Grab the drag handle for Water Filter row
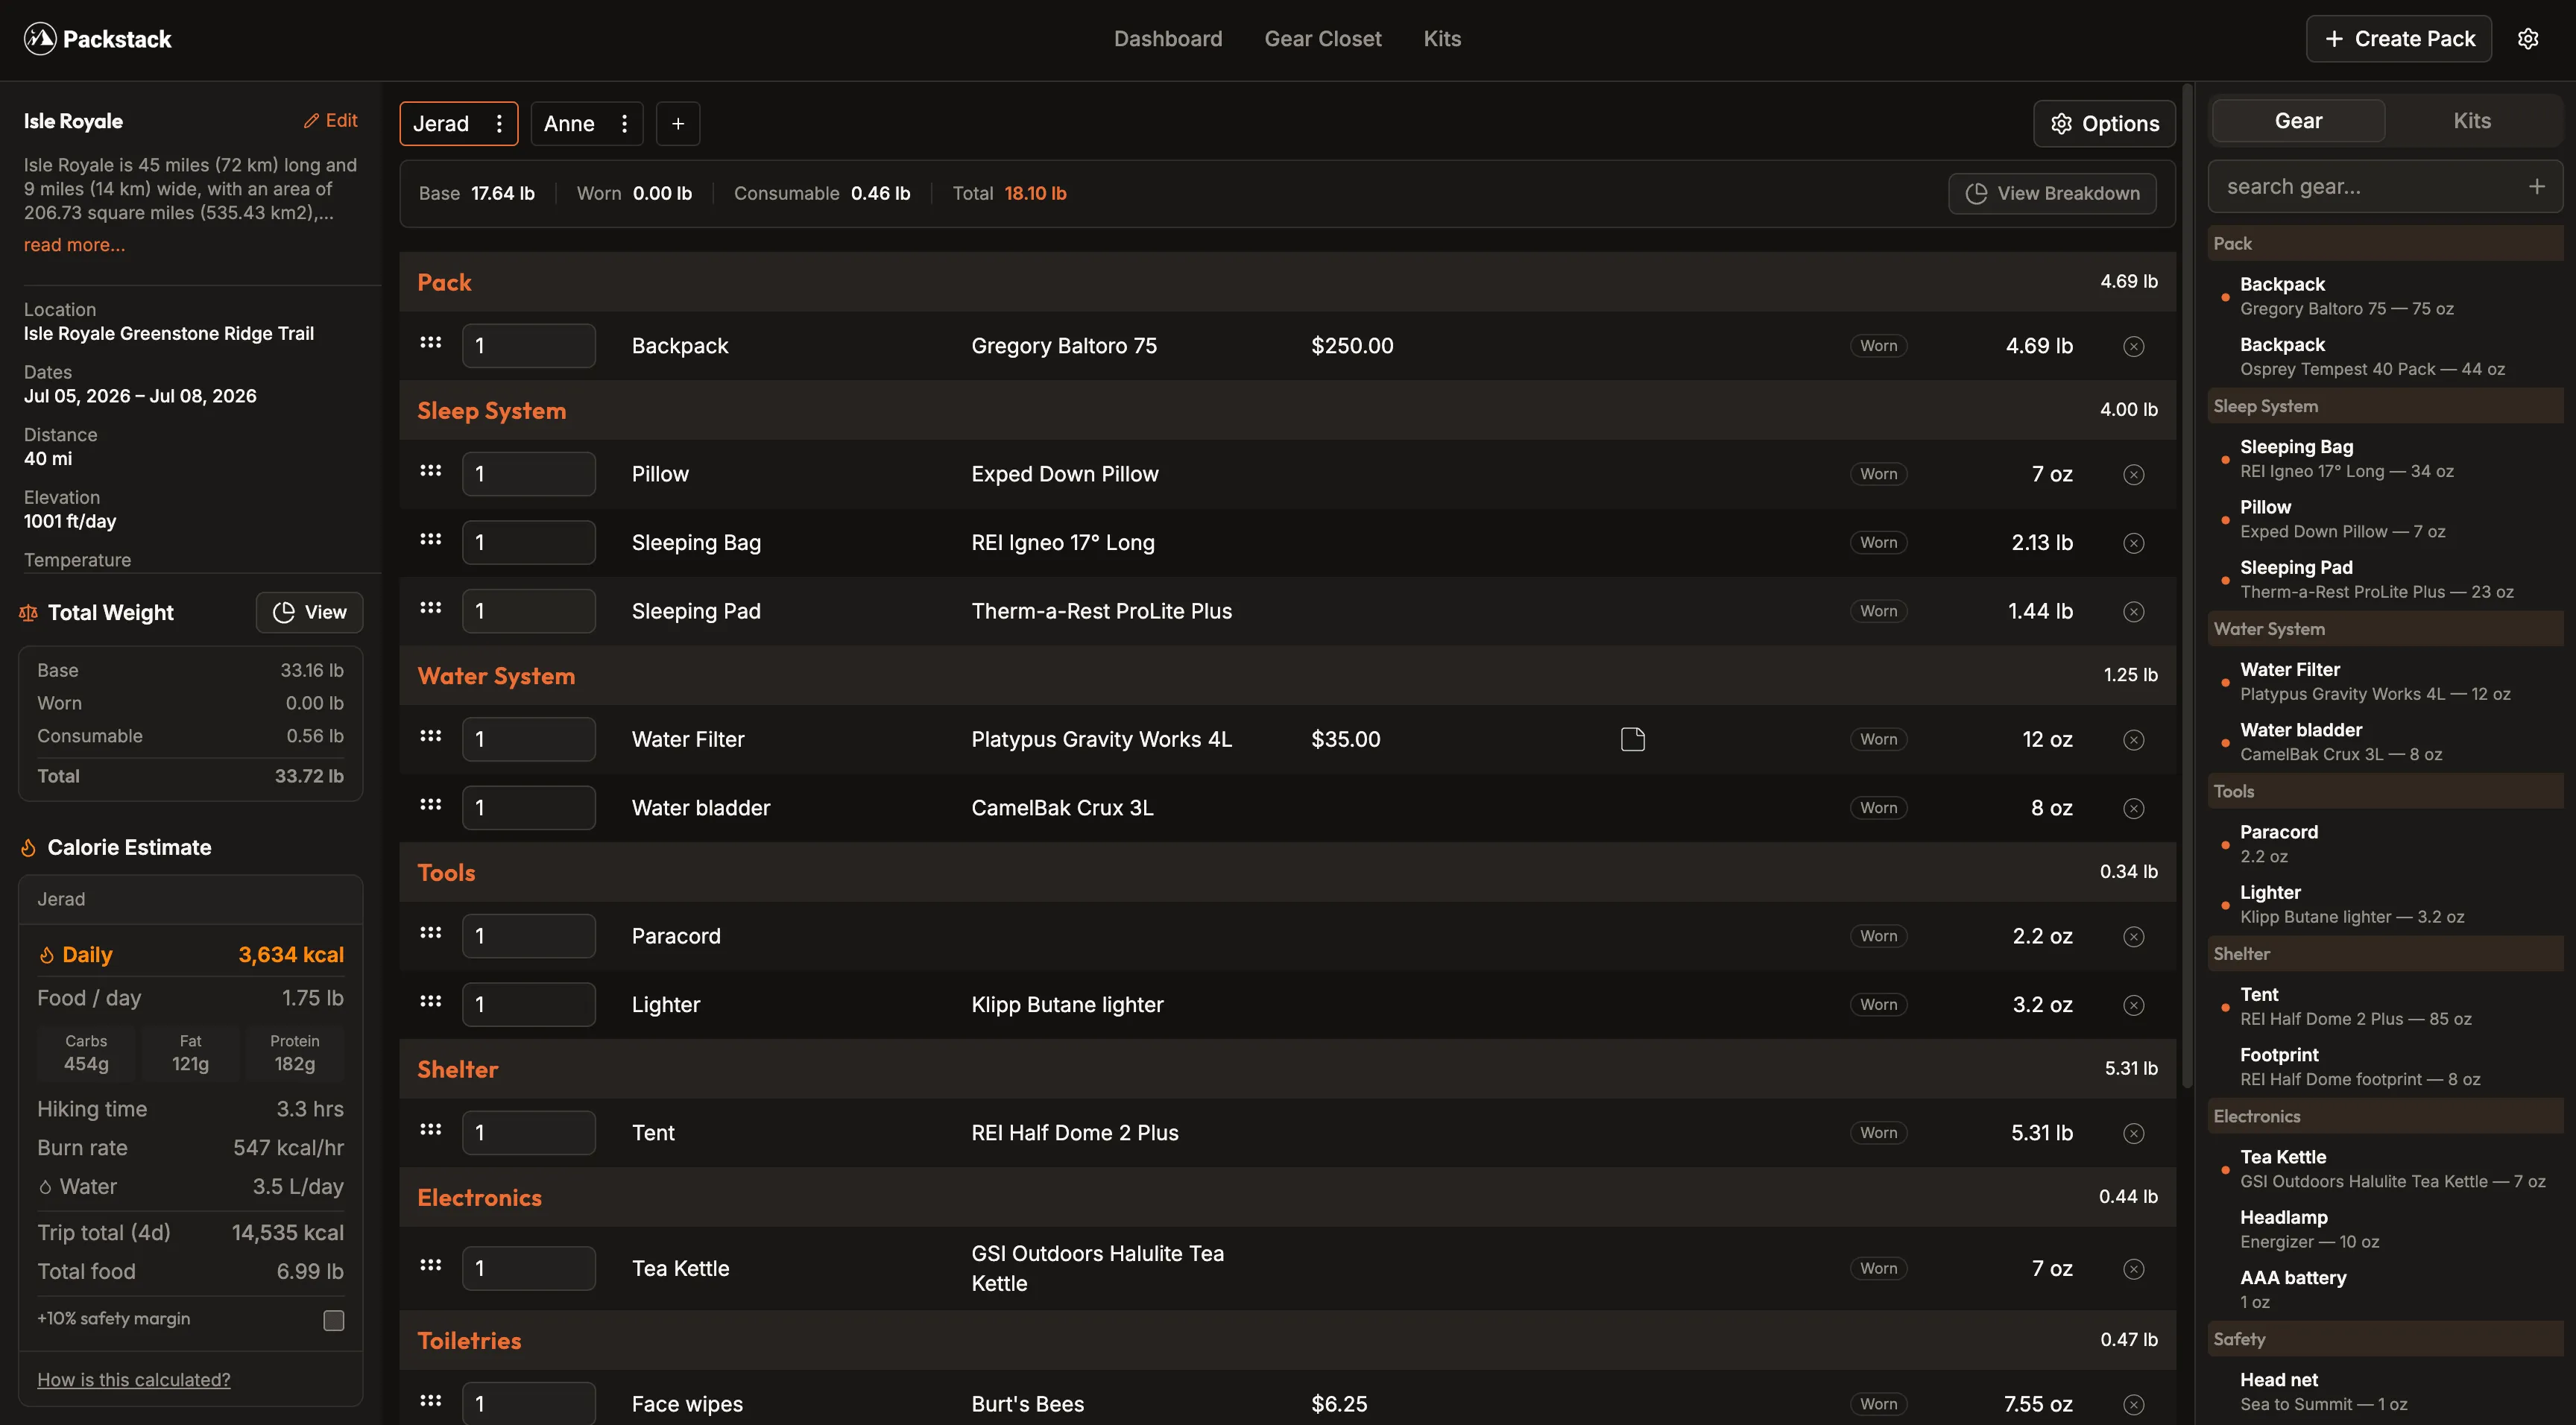This screenshot has width=2576, height=1425. pyautogui.click(x=431, y=736)
